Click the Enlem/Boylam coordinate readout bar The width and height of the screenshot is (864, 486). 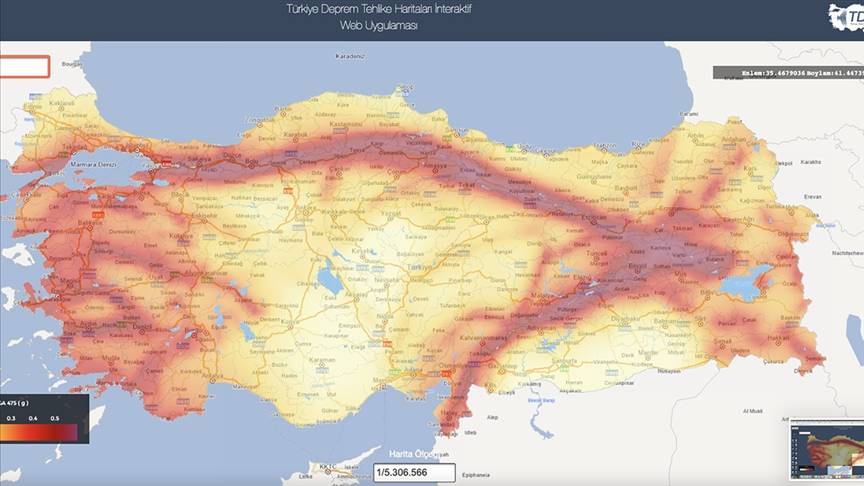789,73
